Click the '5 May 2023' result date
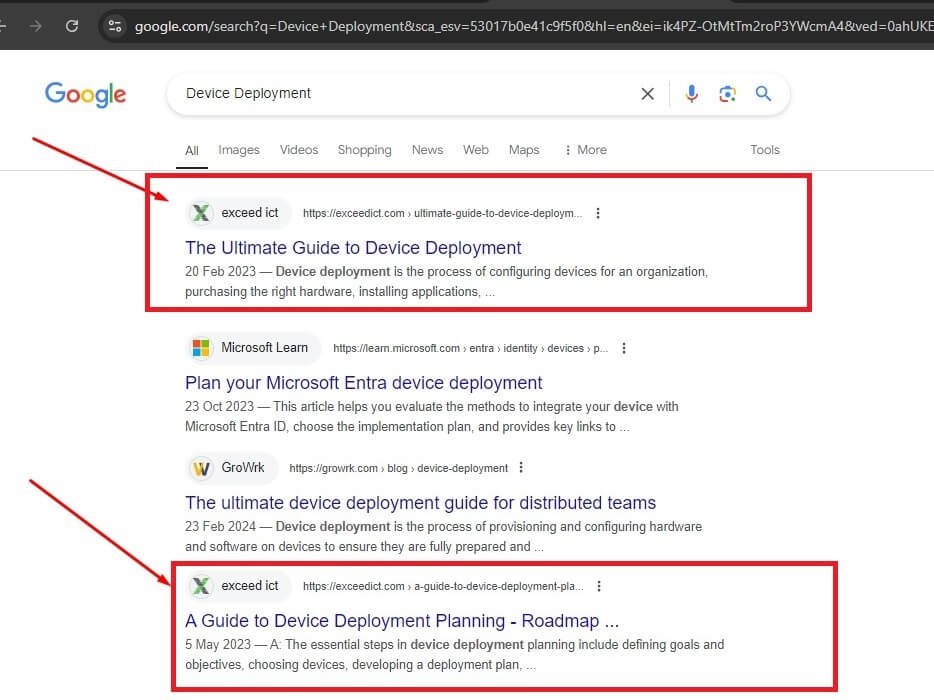Screen dimensions: 934x700 coord(218,645)
